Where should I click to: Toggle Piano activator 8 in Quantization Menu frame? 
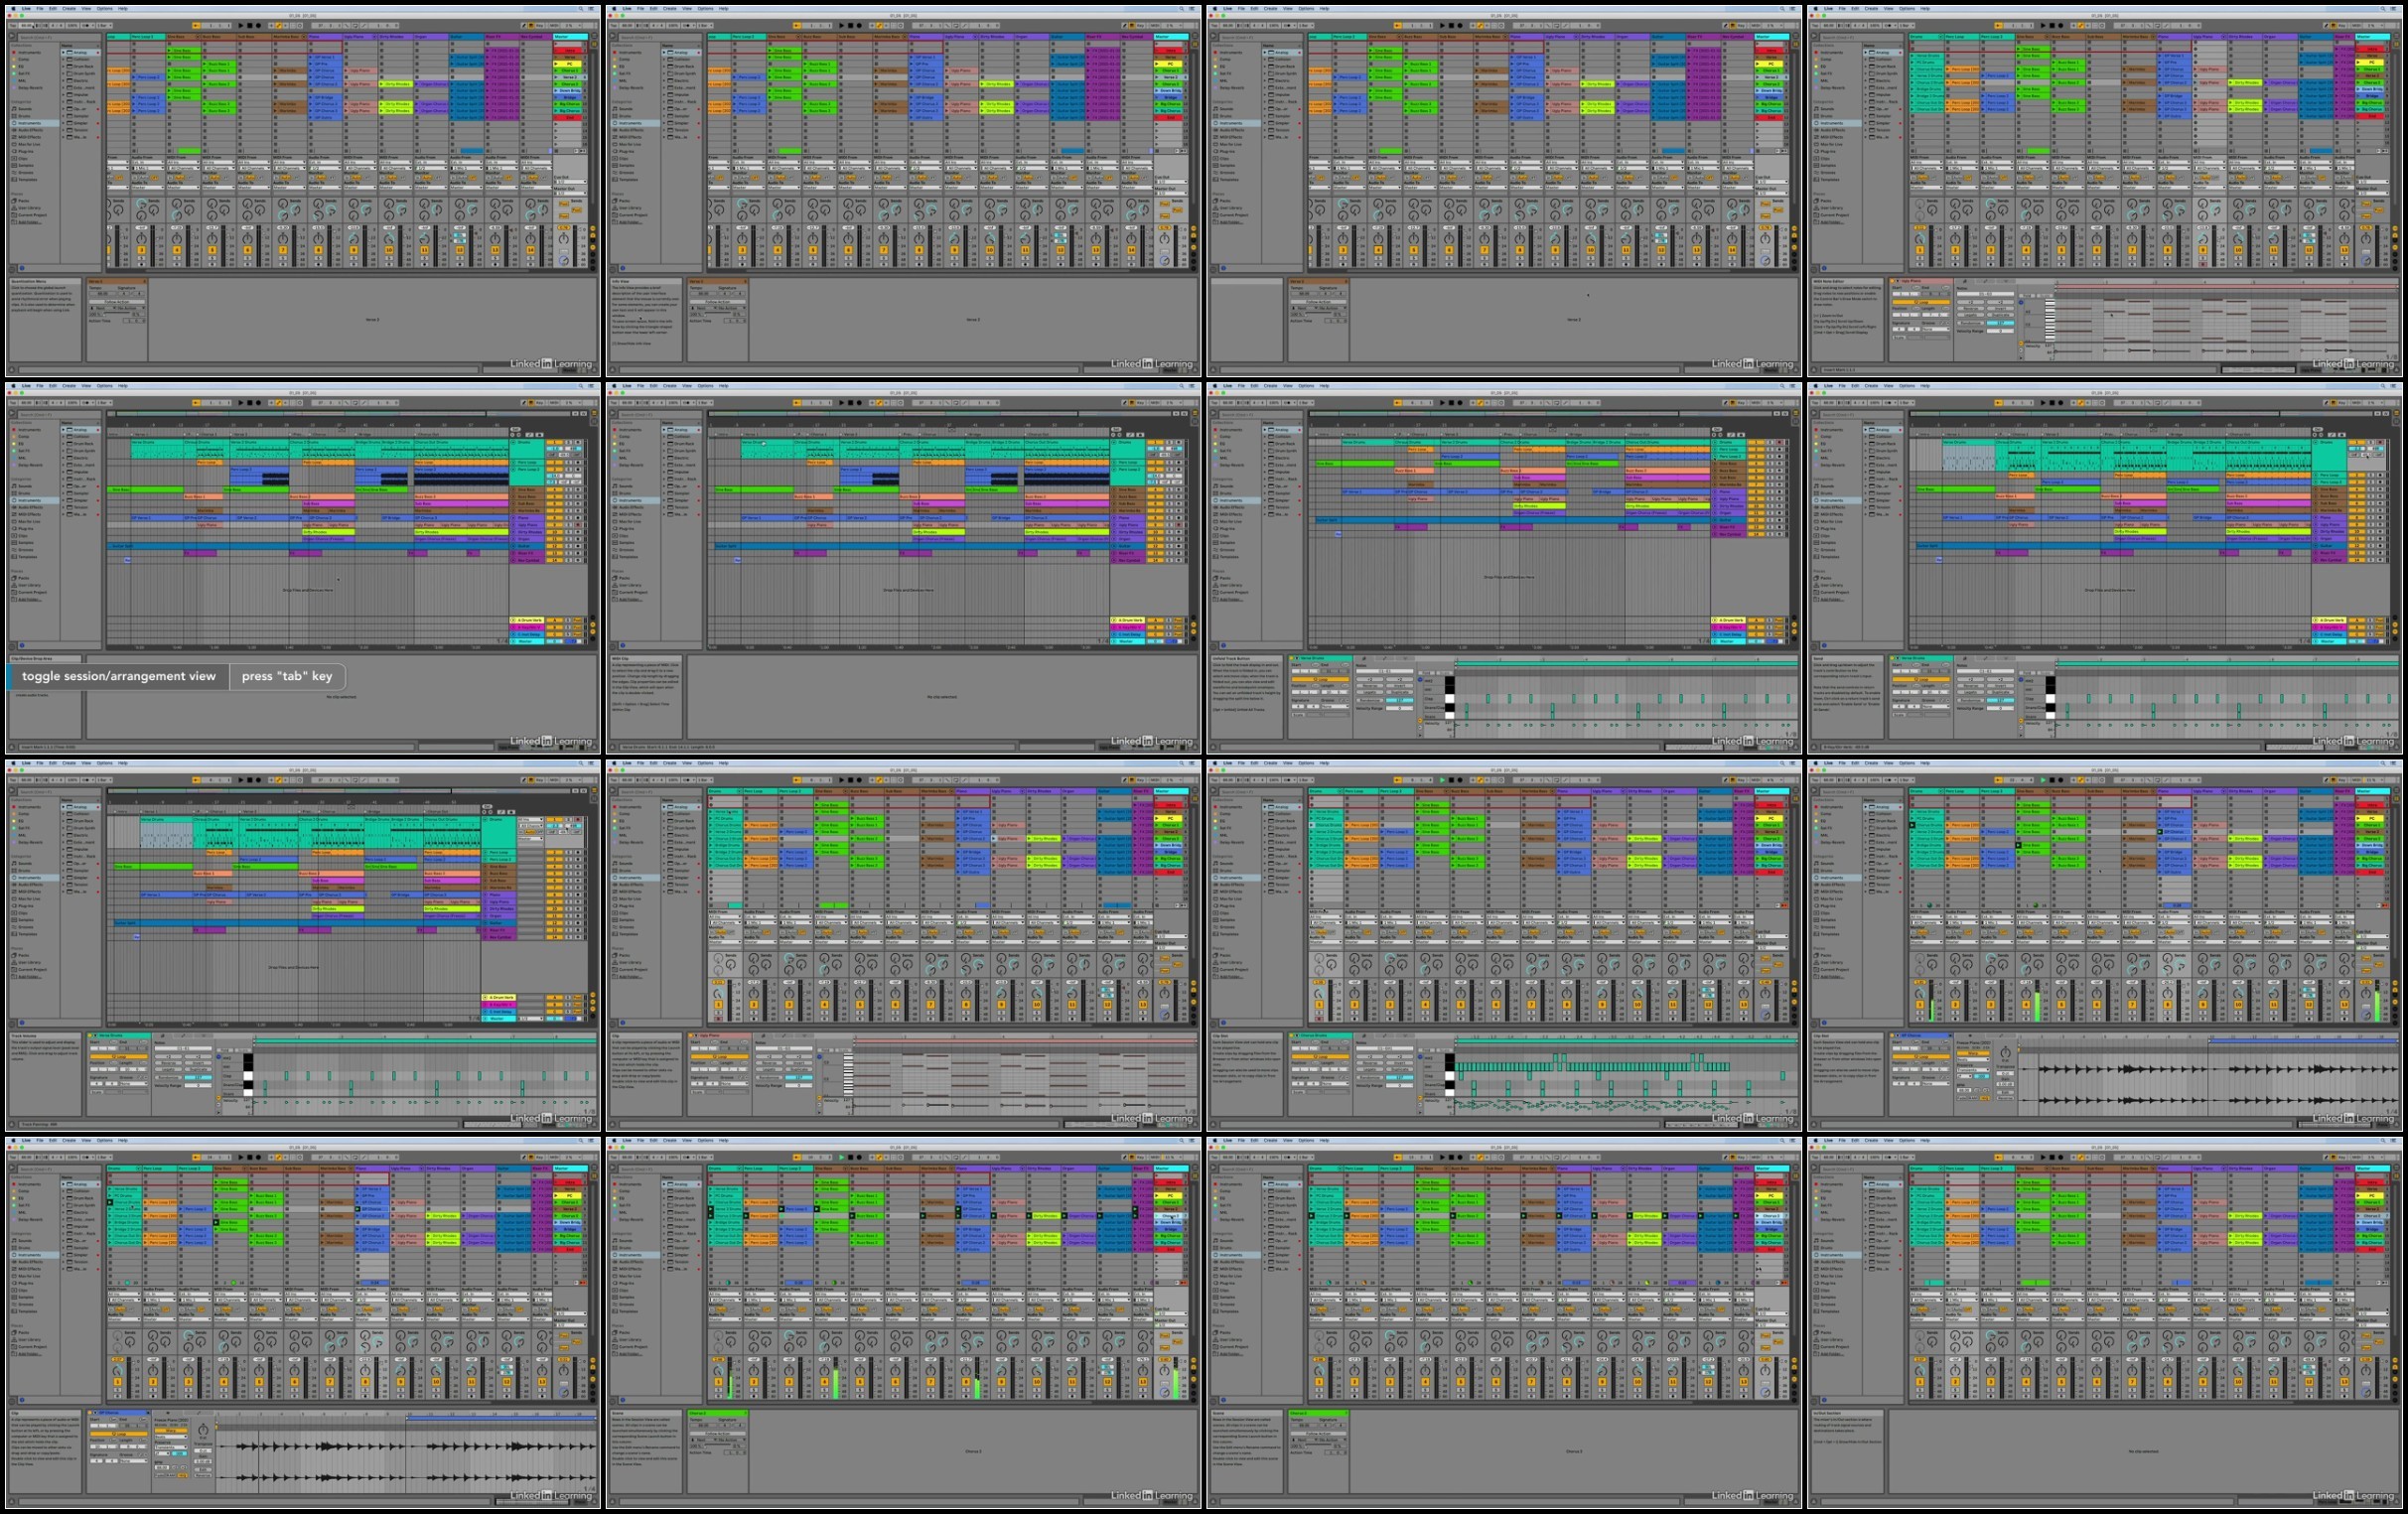[318, 250]
